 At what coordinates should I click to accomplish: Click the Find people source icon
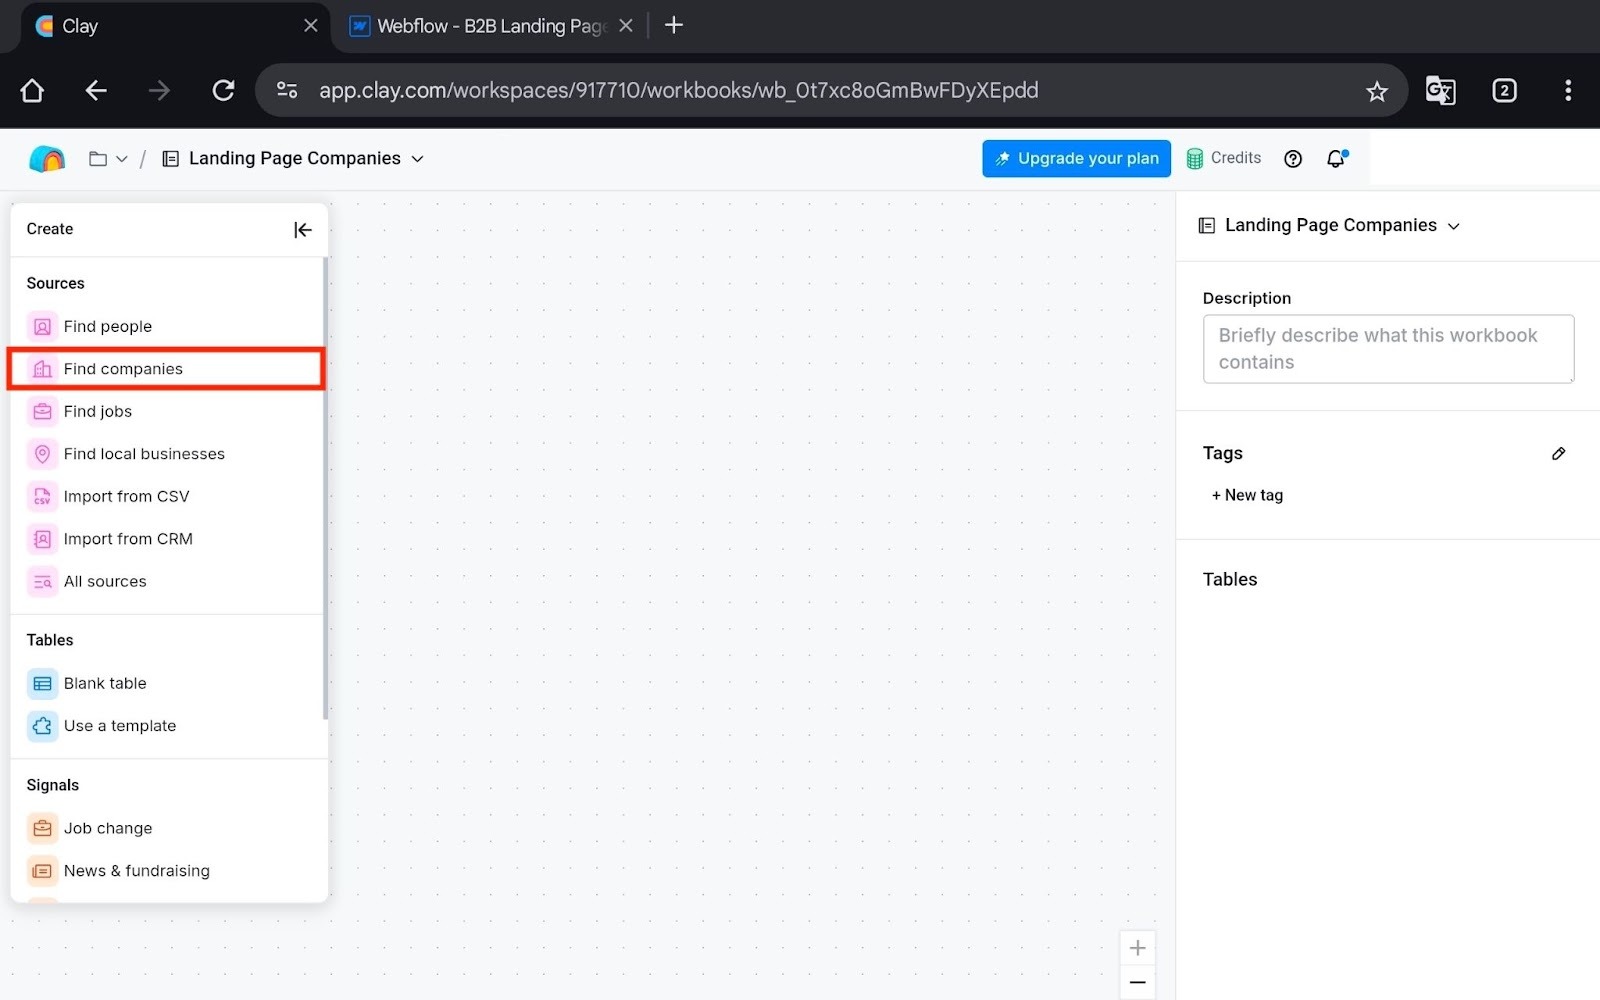tap(42, 326)
